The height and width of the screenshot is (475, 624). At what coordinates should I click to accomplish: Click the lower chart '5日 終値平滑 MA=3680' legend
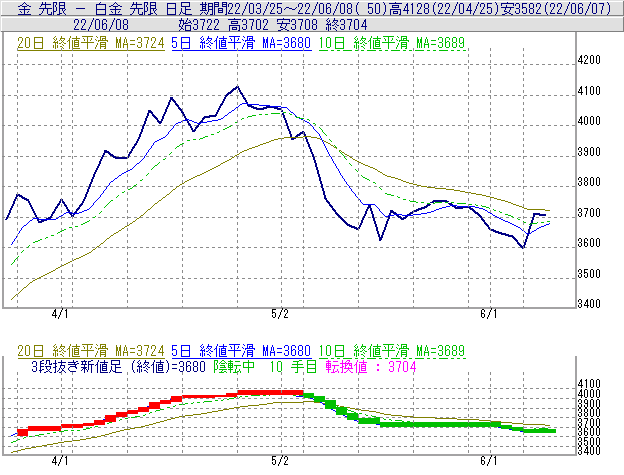coord(241,351)
